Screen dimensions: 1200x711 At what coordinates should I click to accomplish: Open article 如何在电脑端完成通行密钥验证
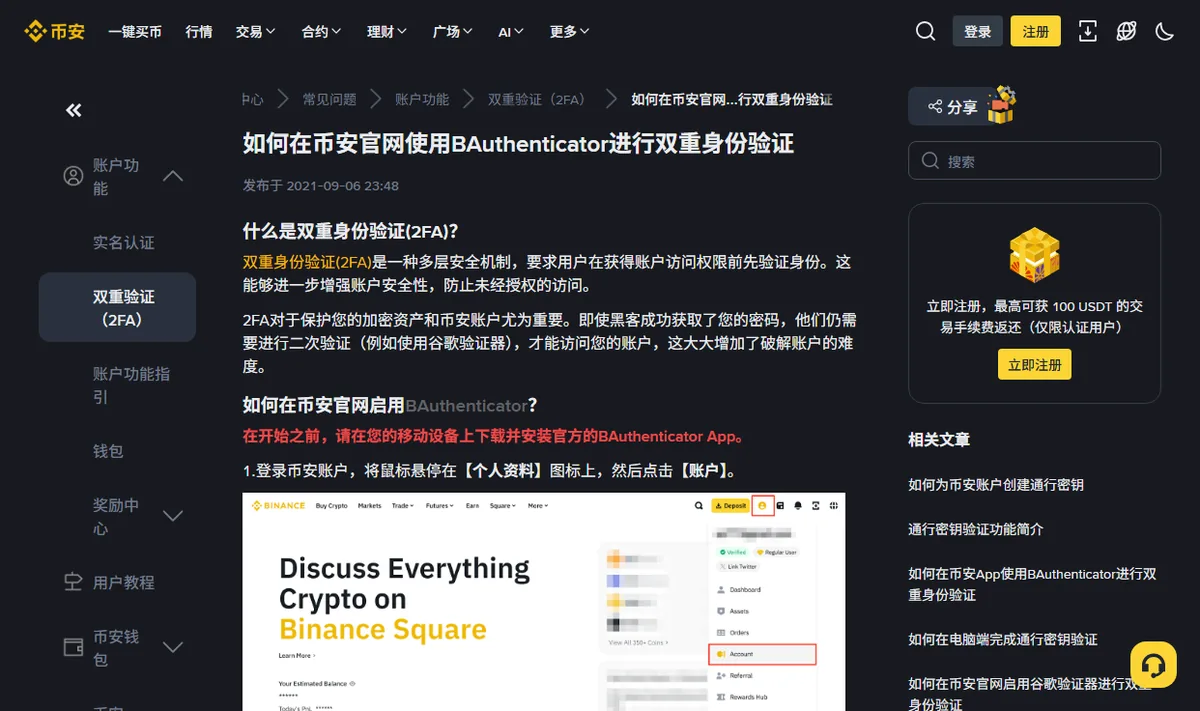[1003, 639]
